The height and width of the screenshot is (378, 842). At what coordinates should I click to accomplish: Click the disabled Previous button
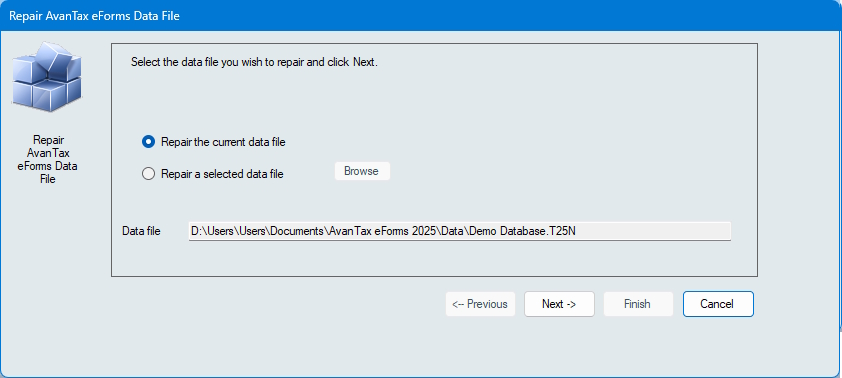480,304
